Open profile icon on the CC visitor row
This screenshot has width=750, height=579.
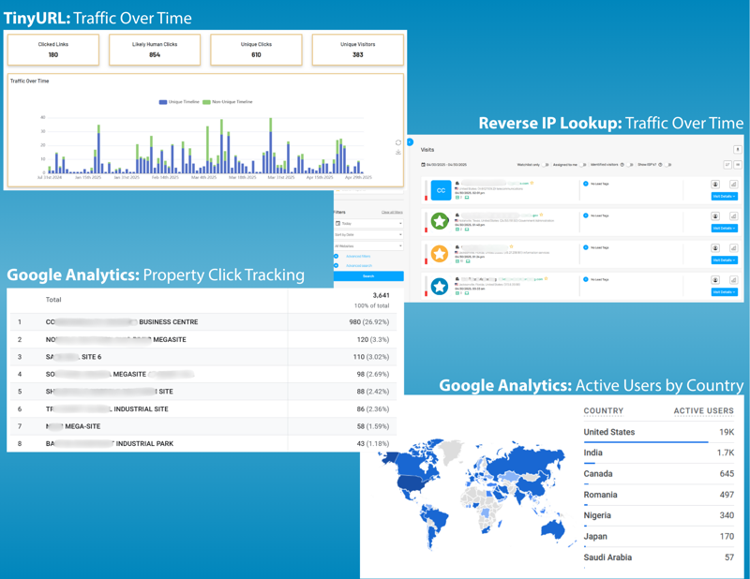(x=715, y=184)
